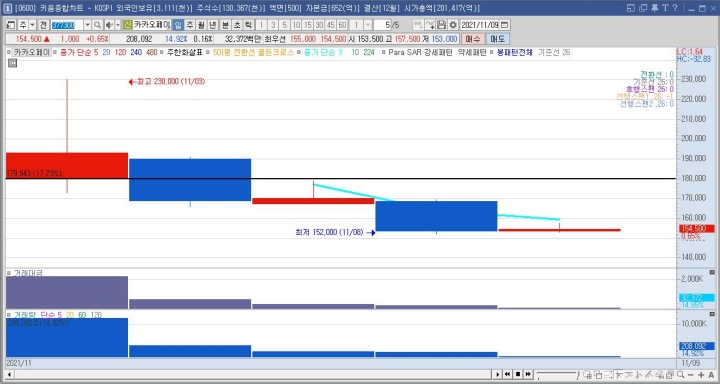This screenshot has width=720, height=384.
Task: Click the 2021/11/09 date field
Action: [479, 25]
